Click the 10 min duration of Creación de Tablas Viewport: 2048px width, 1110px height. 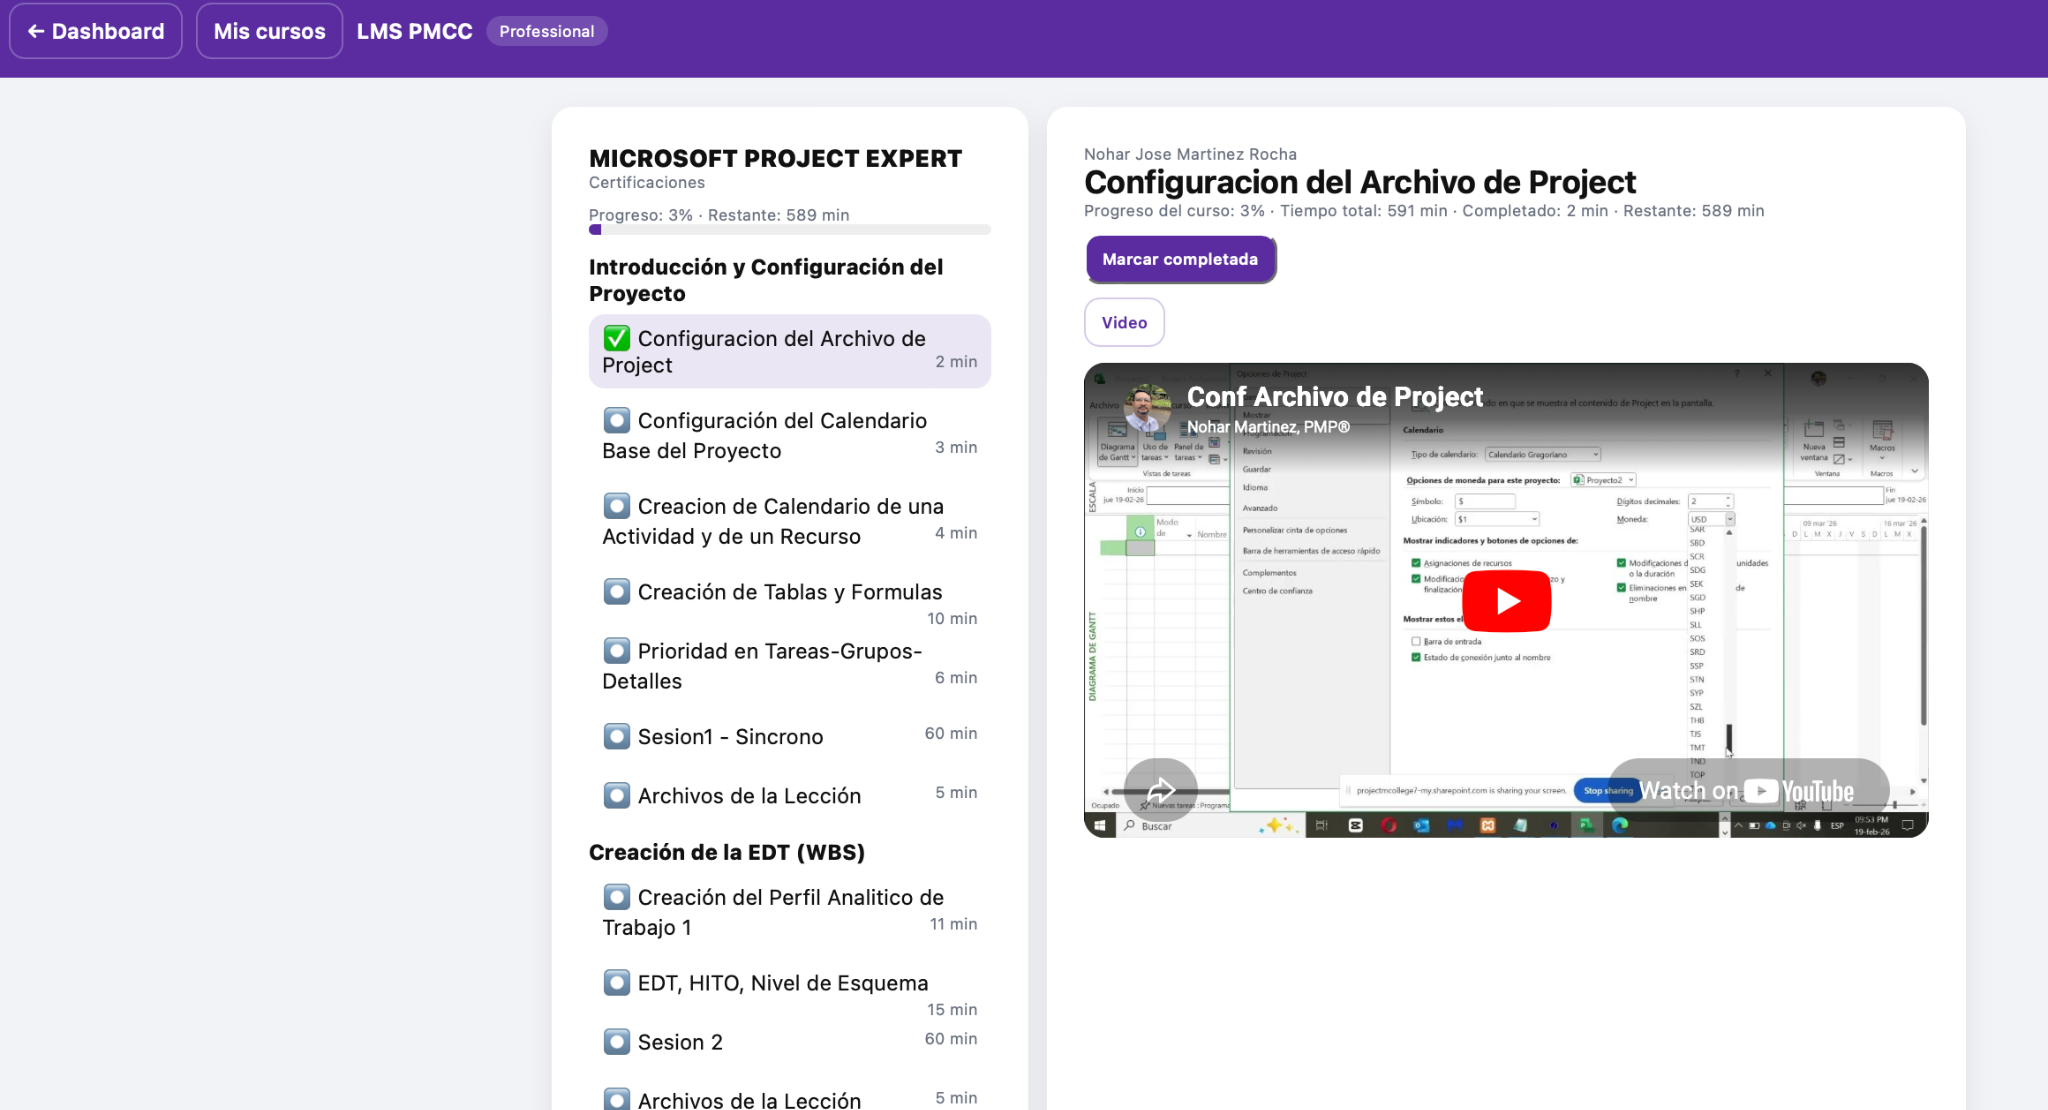[x=952, y=618]
